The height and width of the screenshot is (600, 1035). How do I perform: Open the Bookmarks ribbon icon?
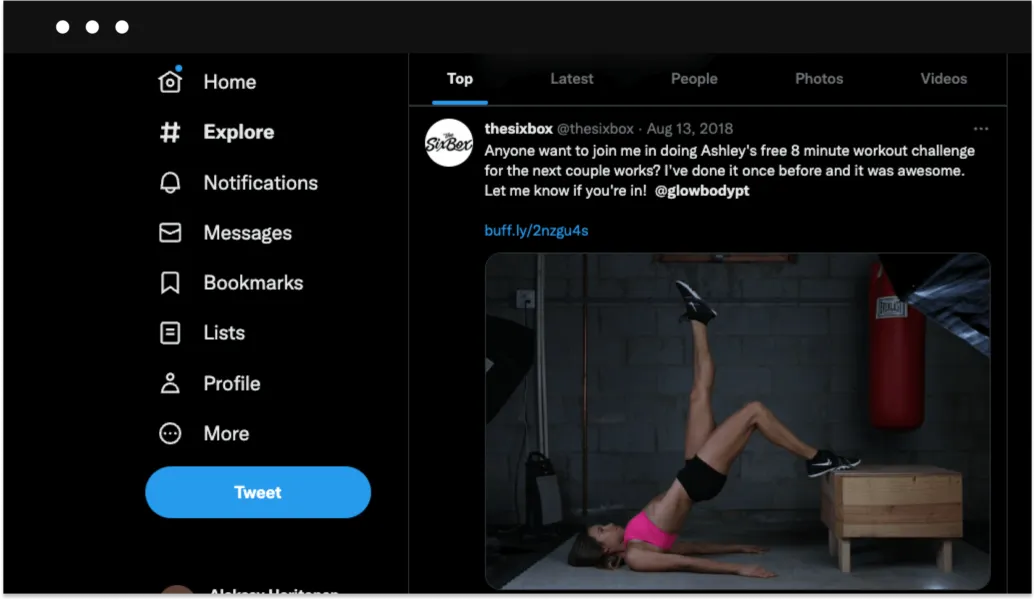tap(170, 283)
